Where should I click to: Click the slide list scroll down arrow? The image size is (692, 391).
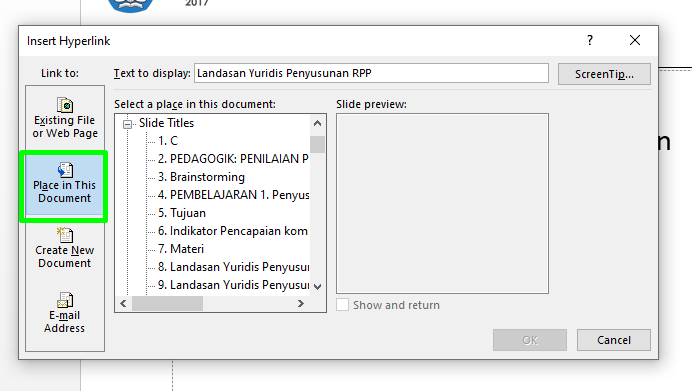(317, 287)
